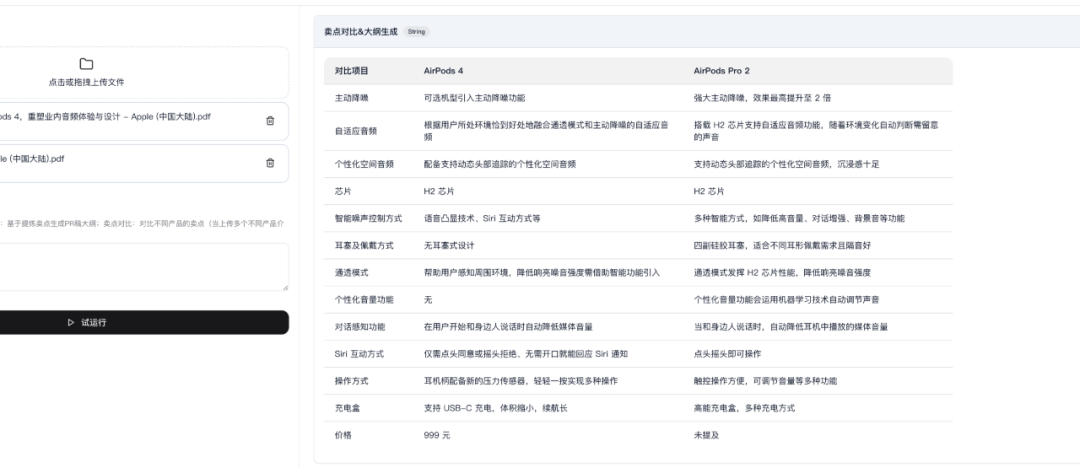
Task: Select the 个性化音量功能 row label
Action: (364, 300)
